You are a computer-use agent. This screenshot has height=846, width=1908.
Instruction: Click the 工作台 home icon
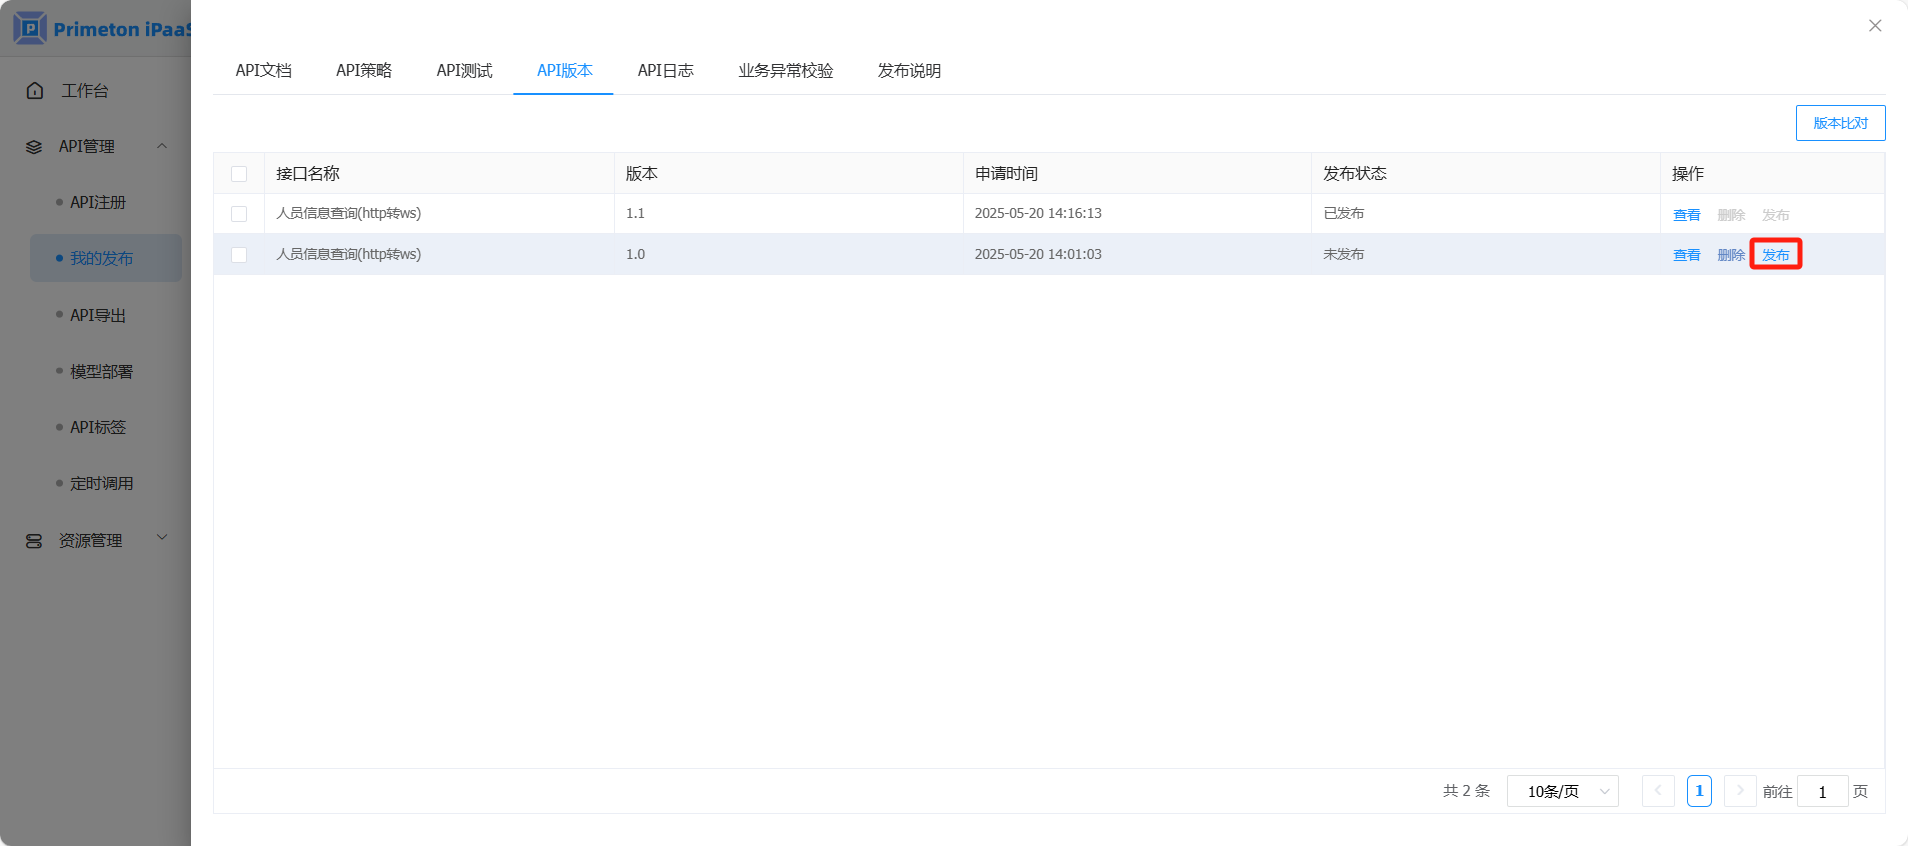35,91
